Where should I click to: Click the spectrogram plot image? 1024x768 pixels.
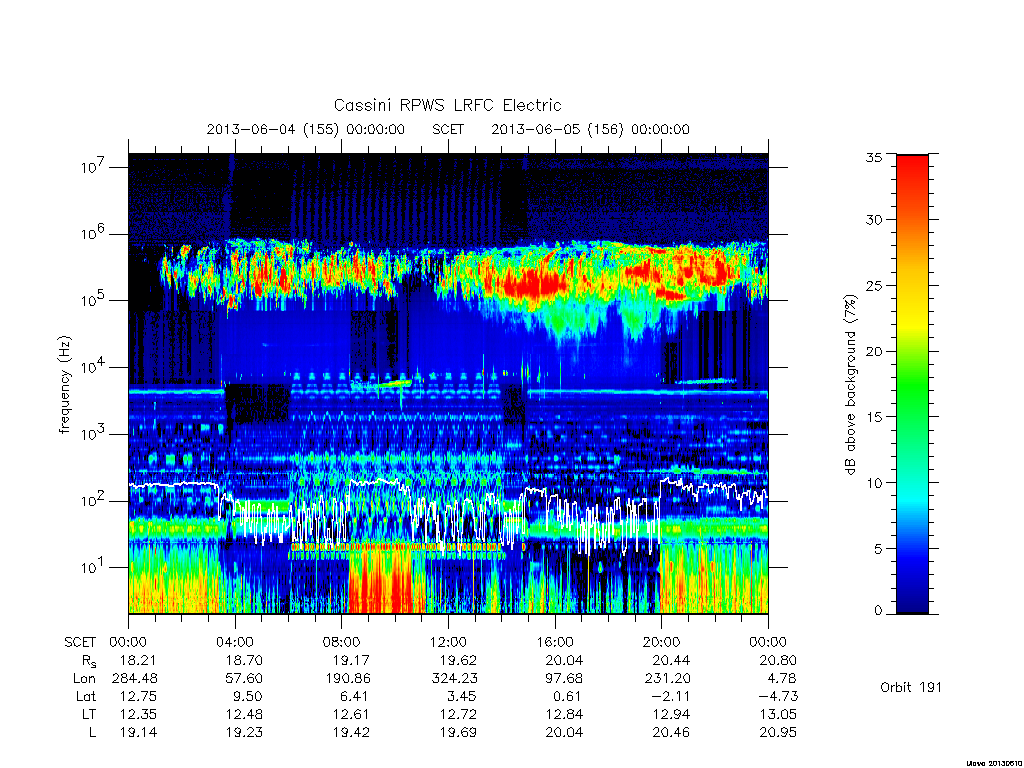pyautogui.click(x=448, y=384)
